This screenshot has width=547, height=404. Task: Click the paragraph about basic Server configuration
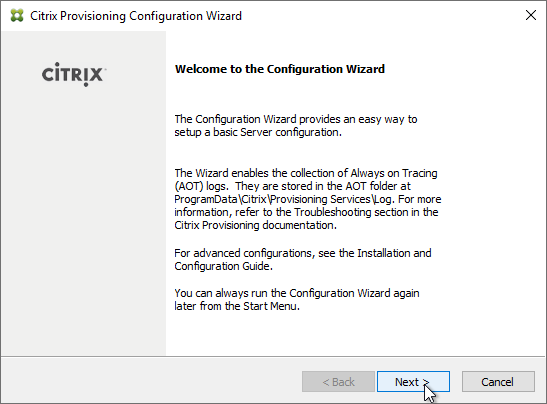coord(296,126)
